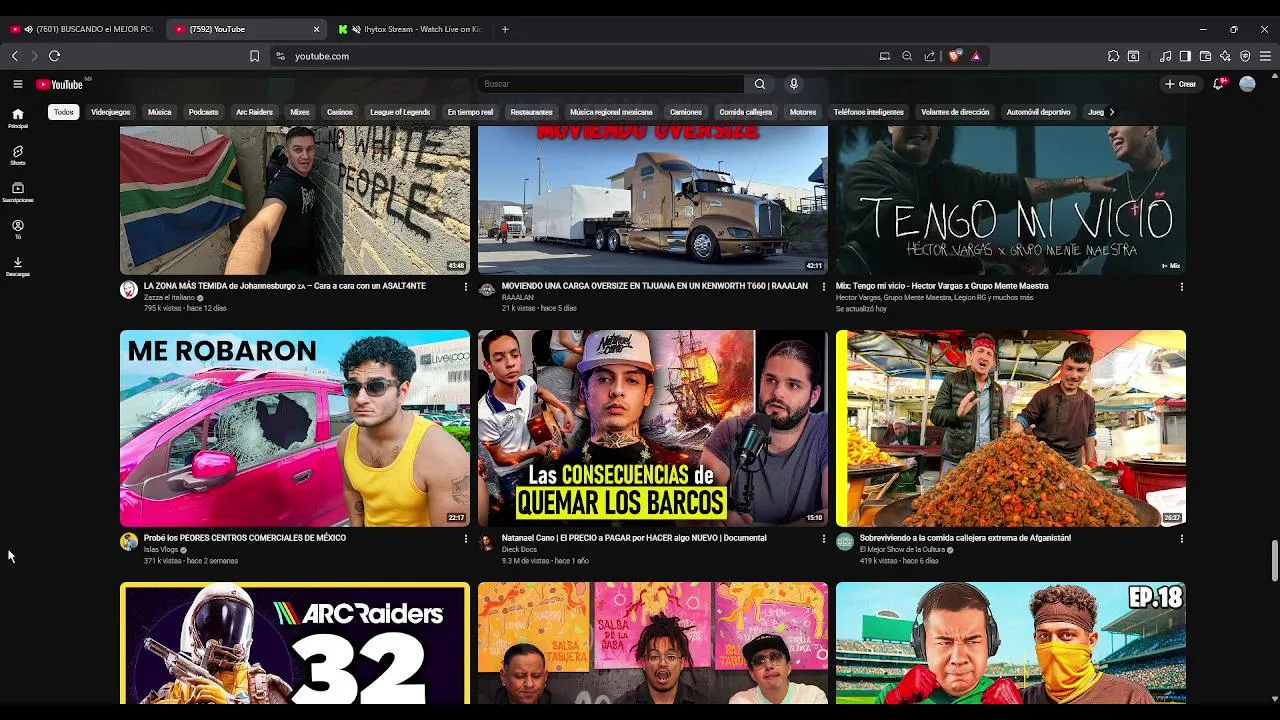The height and width of the screenshot is (720, 1280).
Task: Select the Videojuegos filter chip
Action: pyautogui.click(x=111, y=112)
